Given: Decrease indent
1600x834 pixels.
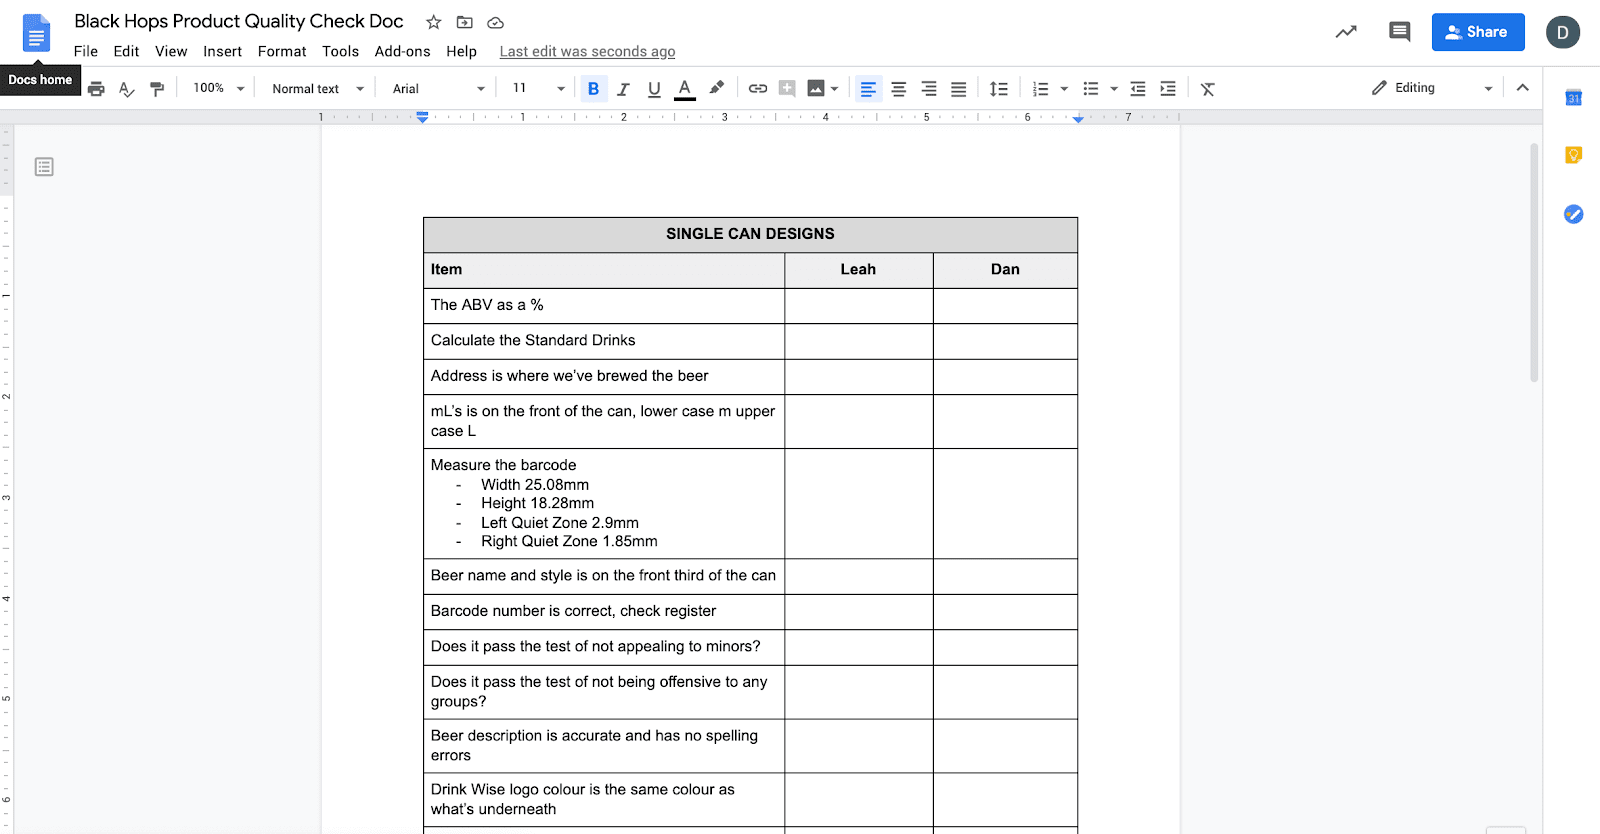Looking at the screenshot, I should (x=1138, y=89).
